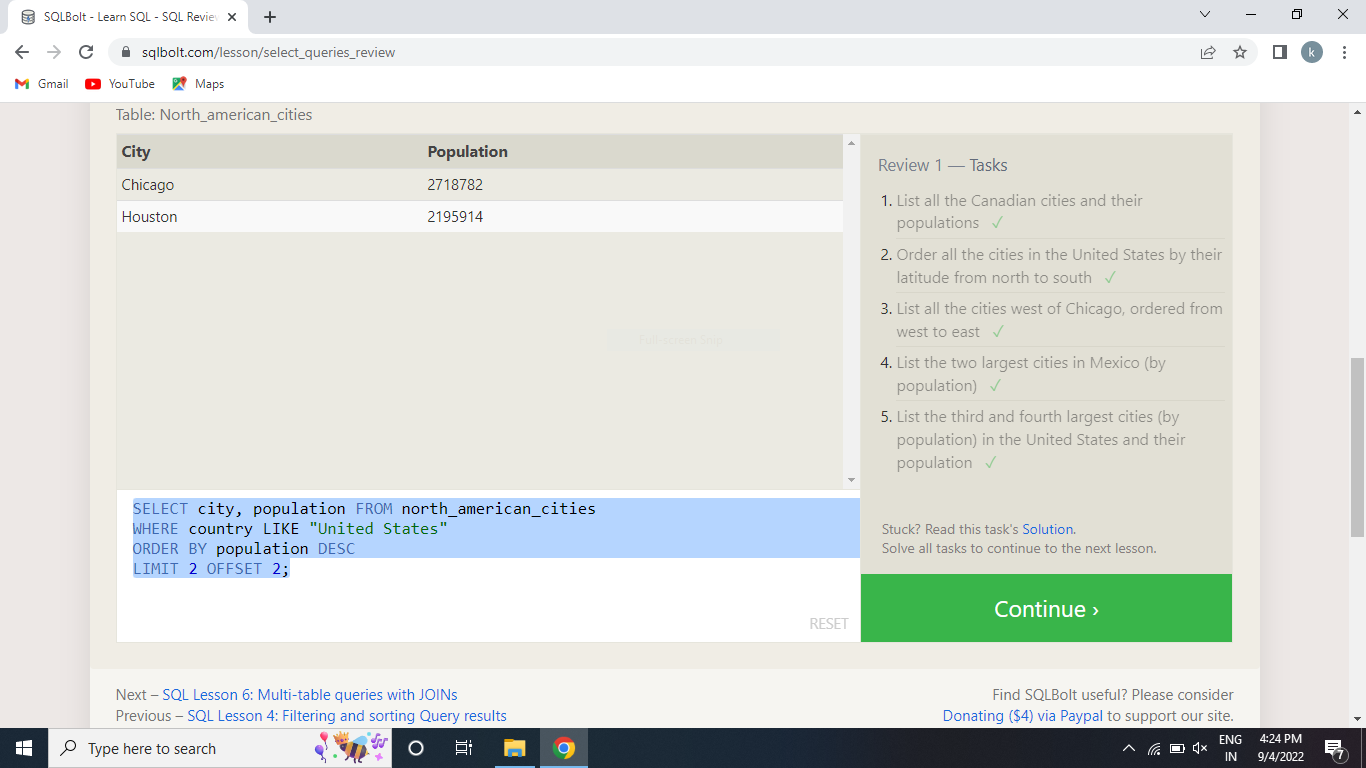Select task 1 about Canadian cities

1050,212
